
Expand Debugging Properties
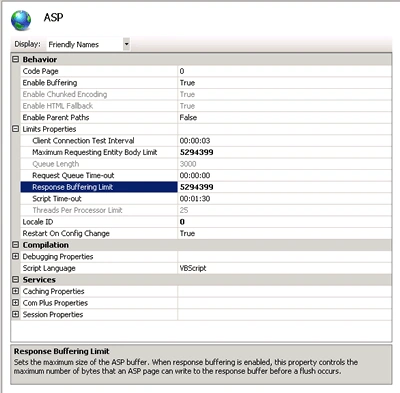point(15,256)
